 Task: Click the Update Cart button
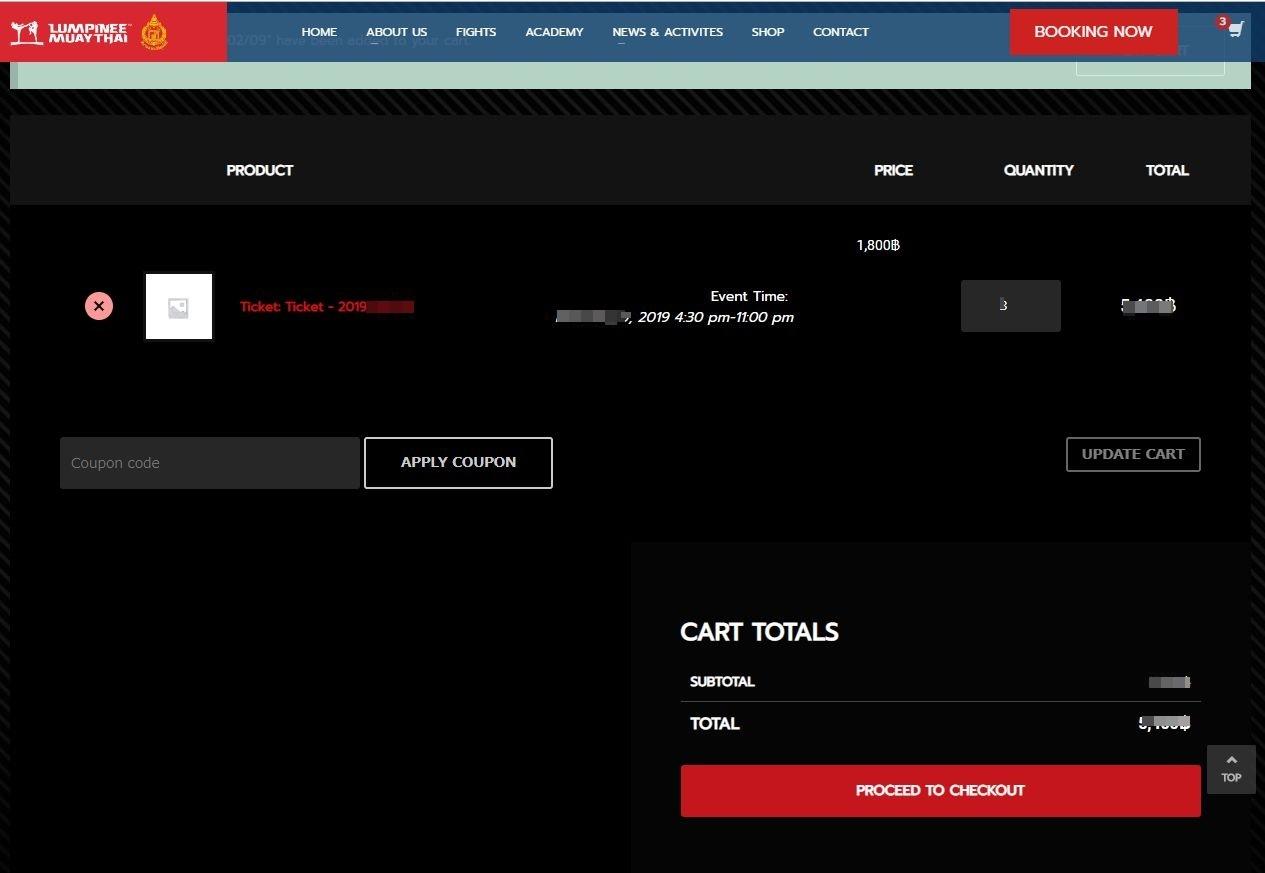[x=1133, y=454]
